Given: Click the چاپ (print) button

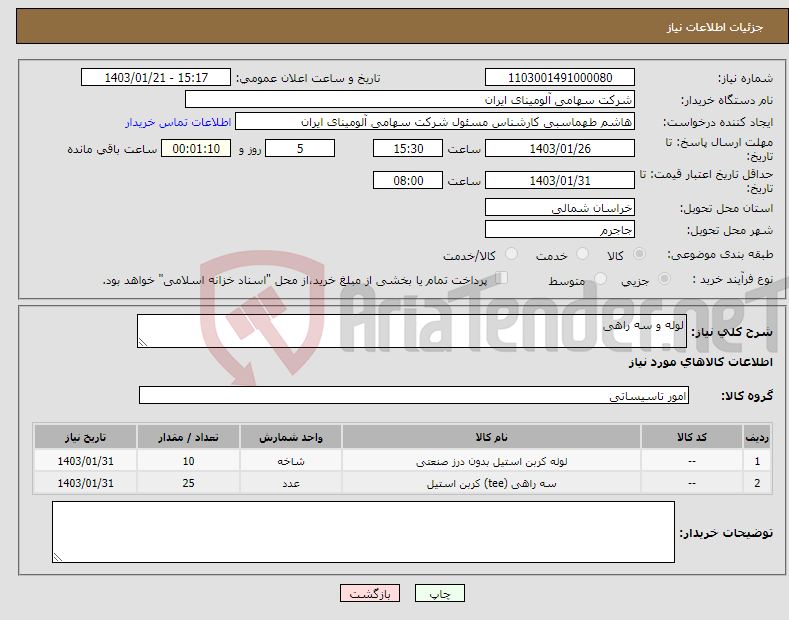Looking at the screenshot, I should pos(439,593).
